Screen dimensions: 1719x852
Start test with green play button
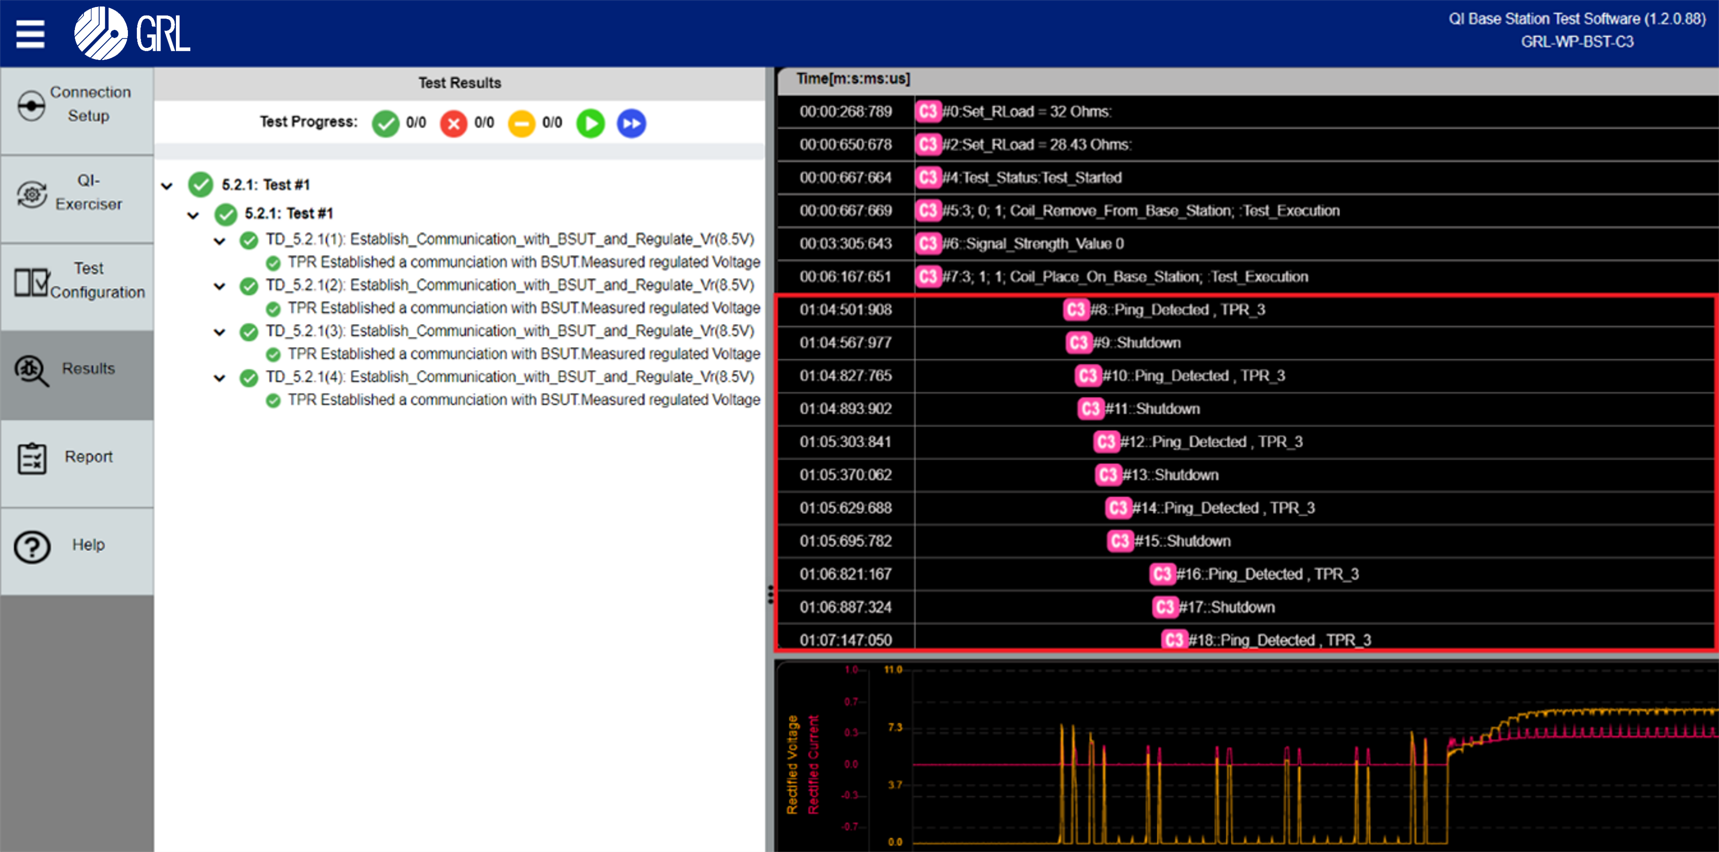tap(591, 124)
